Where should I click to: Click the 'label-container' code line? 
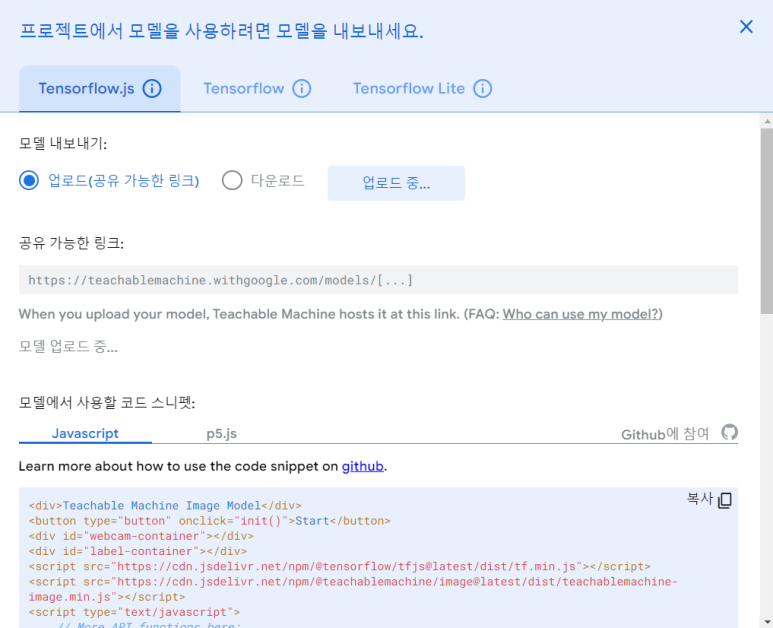(138, 552)
